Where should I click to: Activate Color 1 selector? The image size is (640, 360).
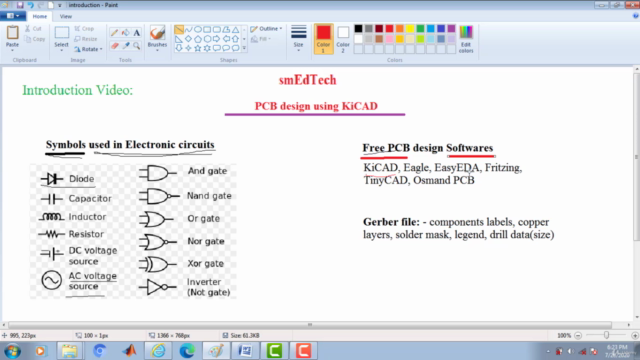coord(323,39)
